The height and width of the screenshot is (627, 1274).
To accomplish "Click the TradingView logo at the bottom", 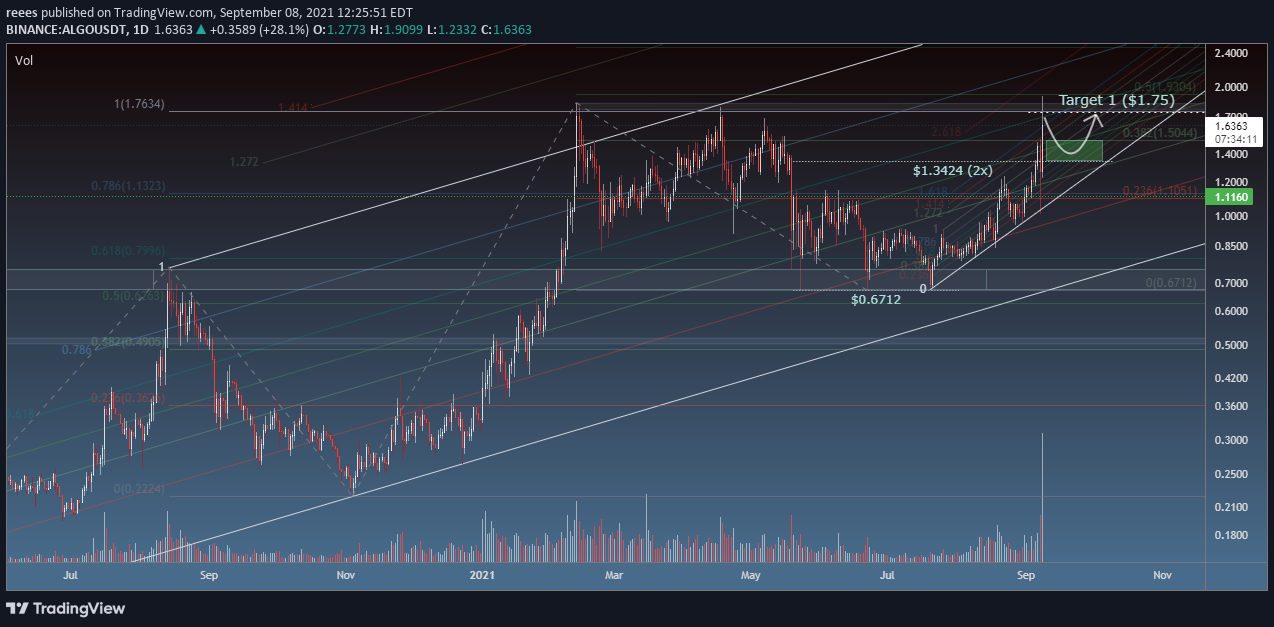I will [x=66, y=608].
